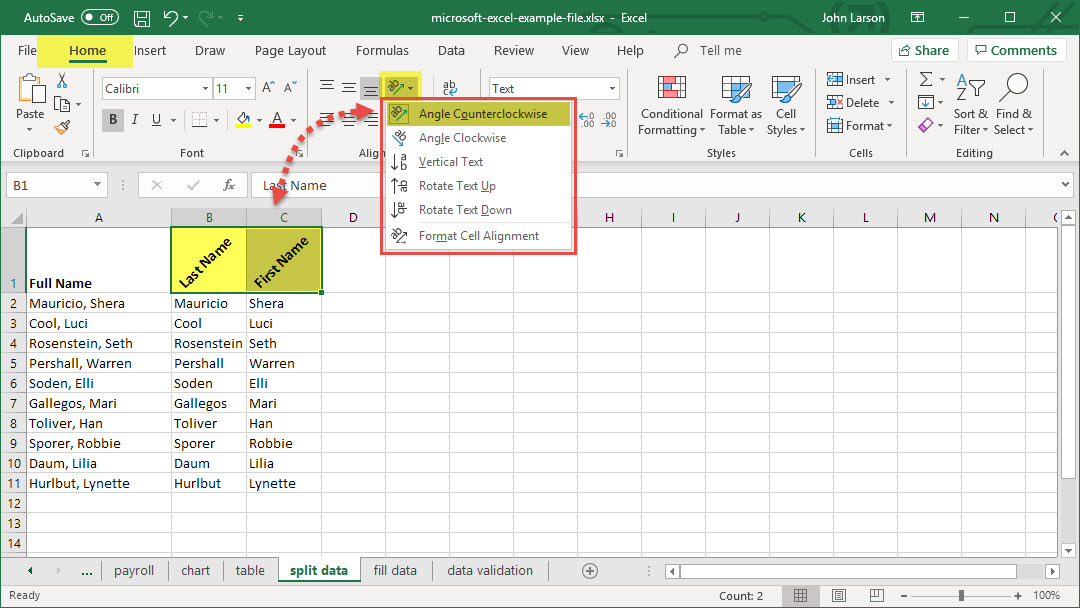Click the Format Painter brush icon
The width and height of the screenshot is (1080, 608).
(62, 127)
